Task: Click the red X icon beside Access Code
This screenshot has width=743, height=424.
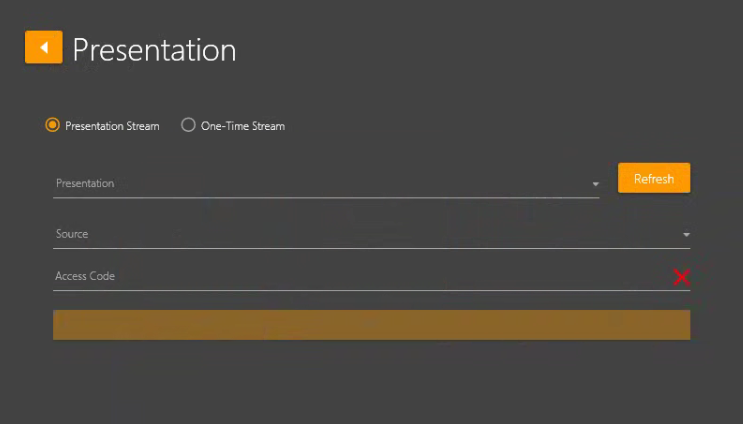Action: coord(681,277)
